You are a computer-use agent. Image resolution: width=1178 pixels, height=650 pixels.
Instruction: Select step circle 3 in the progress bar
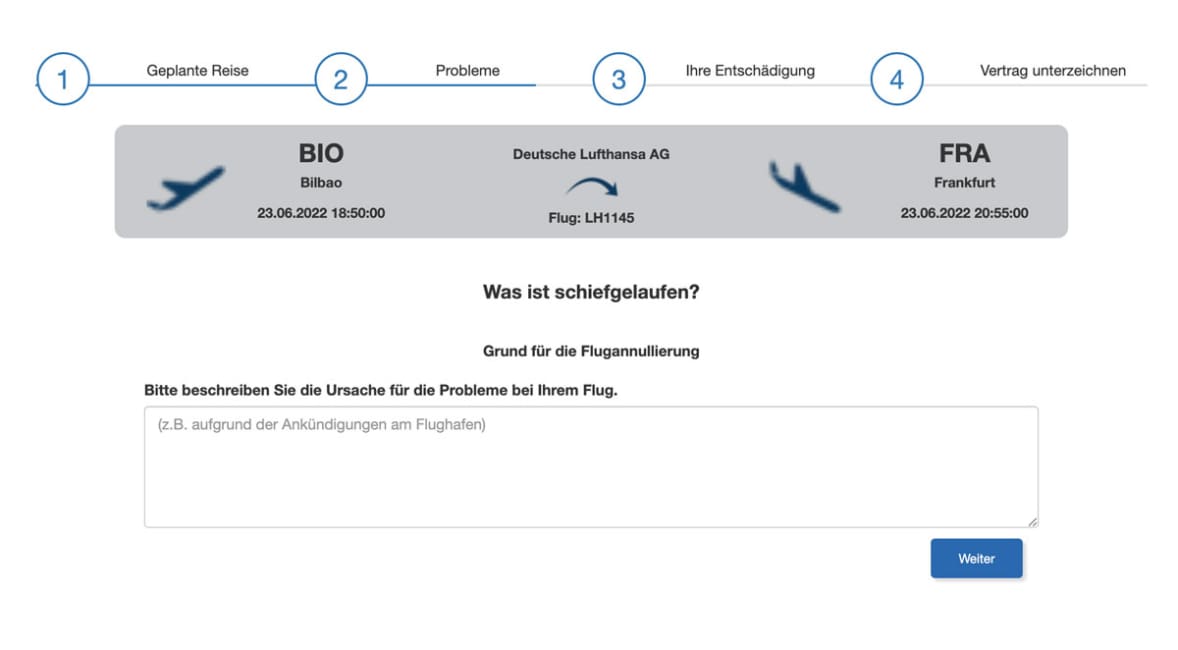click(616, 78)
